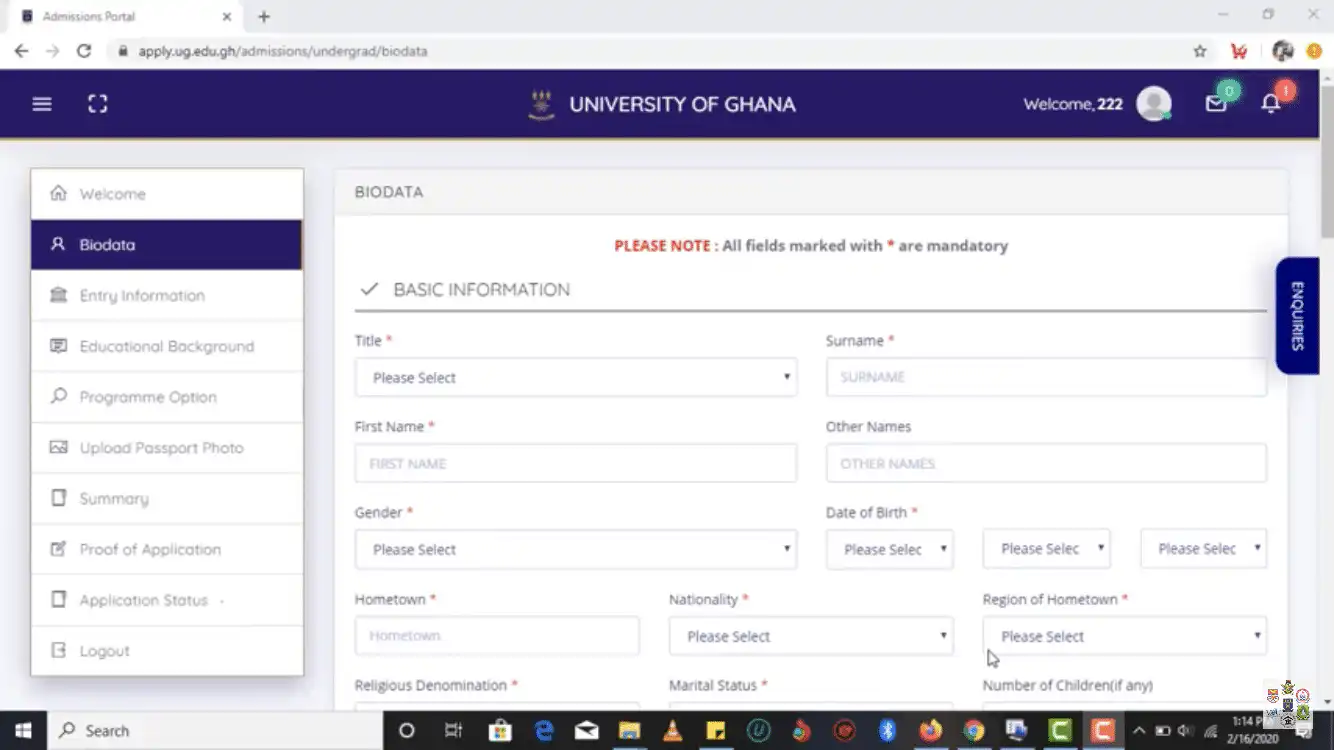Image resolution: width=1334 pixels, height=750 pixels.
Task: Open the Title dropdown
Action: 575,377
